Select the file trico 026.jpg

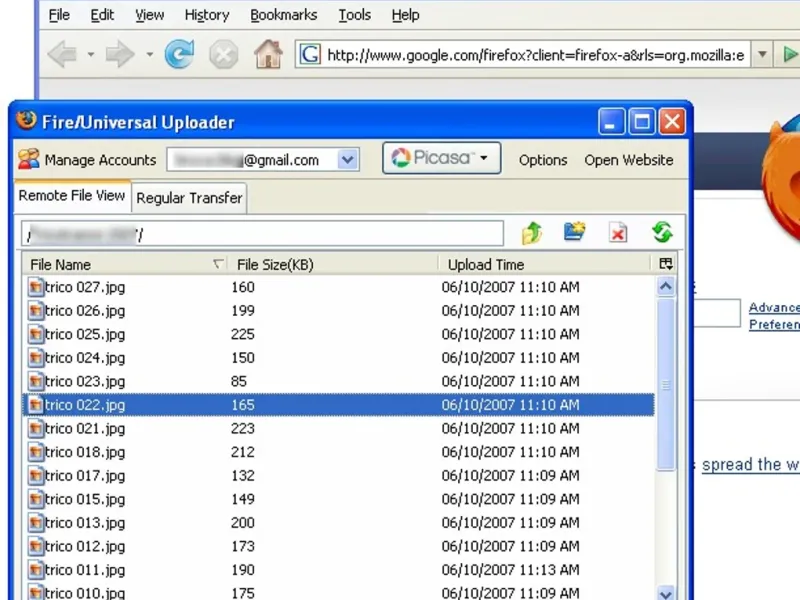tap(339, 311)
